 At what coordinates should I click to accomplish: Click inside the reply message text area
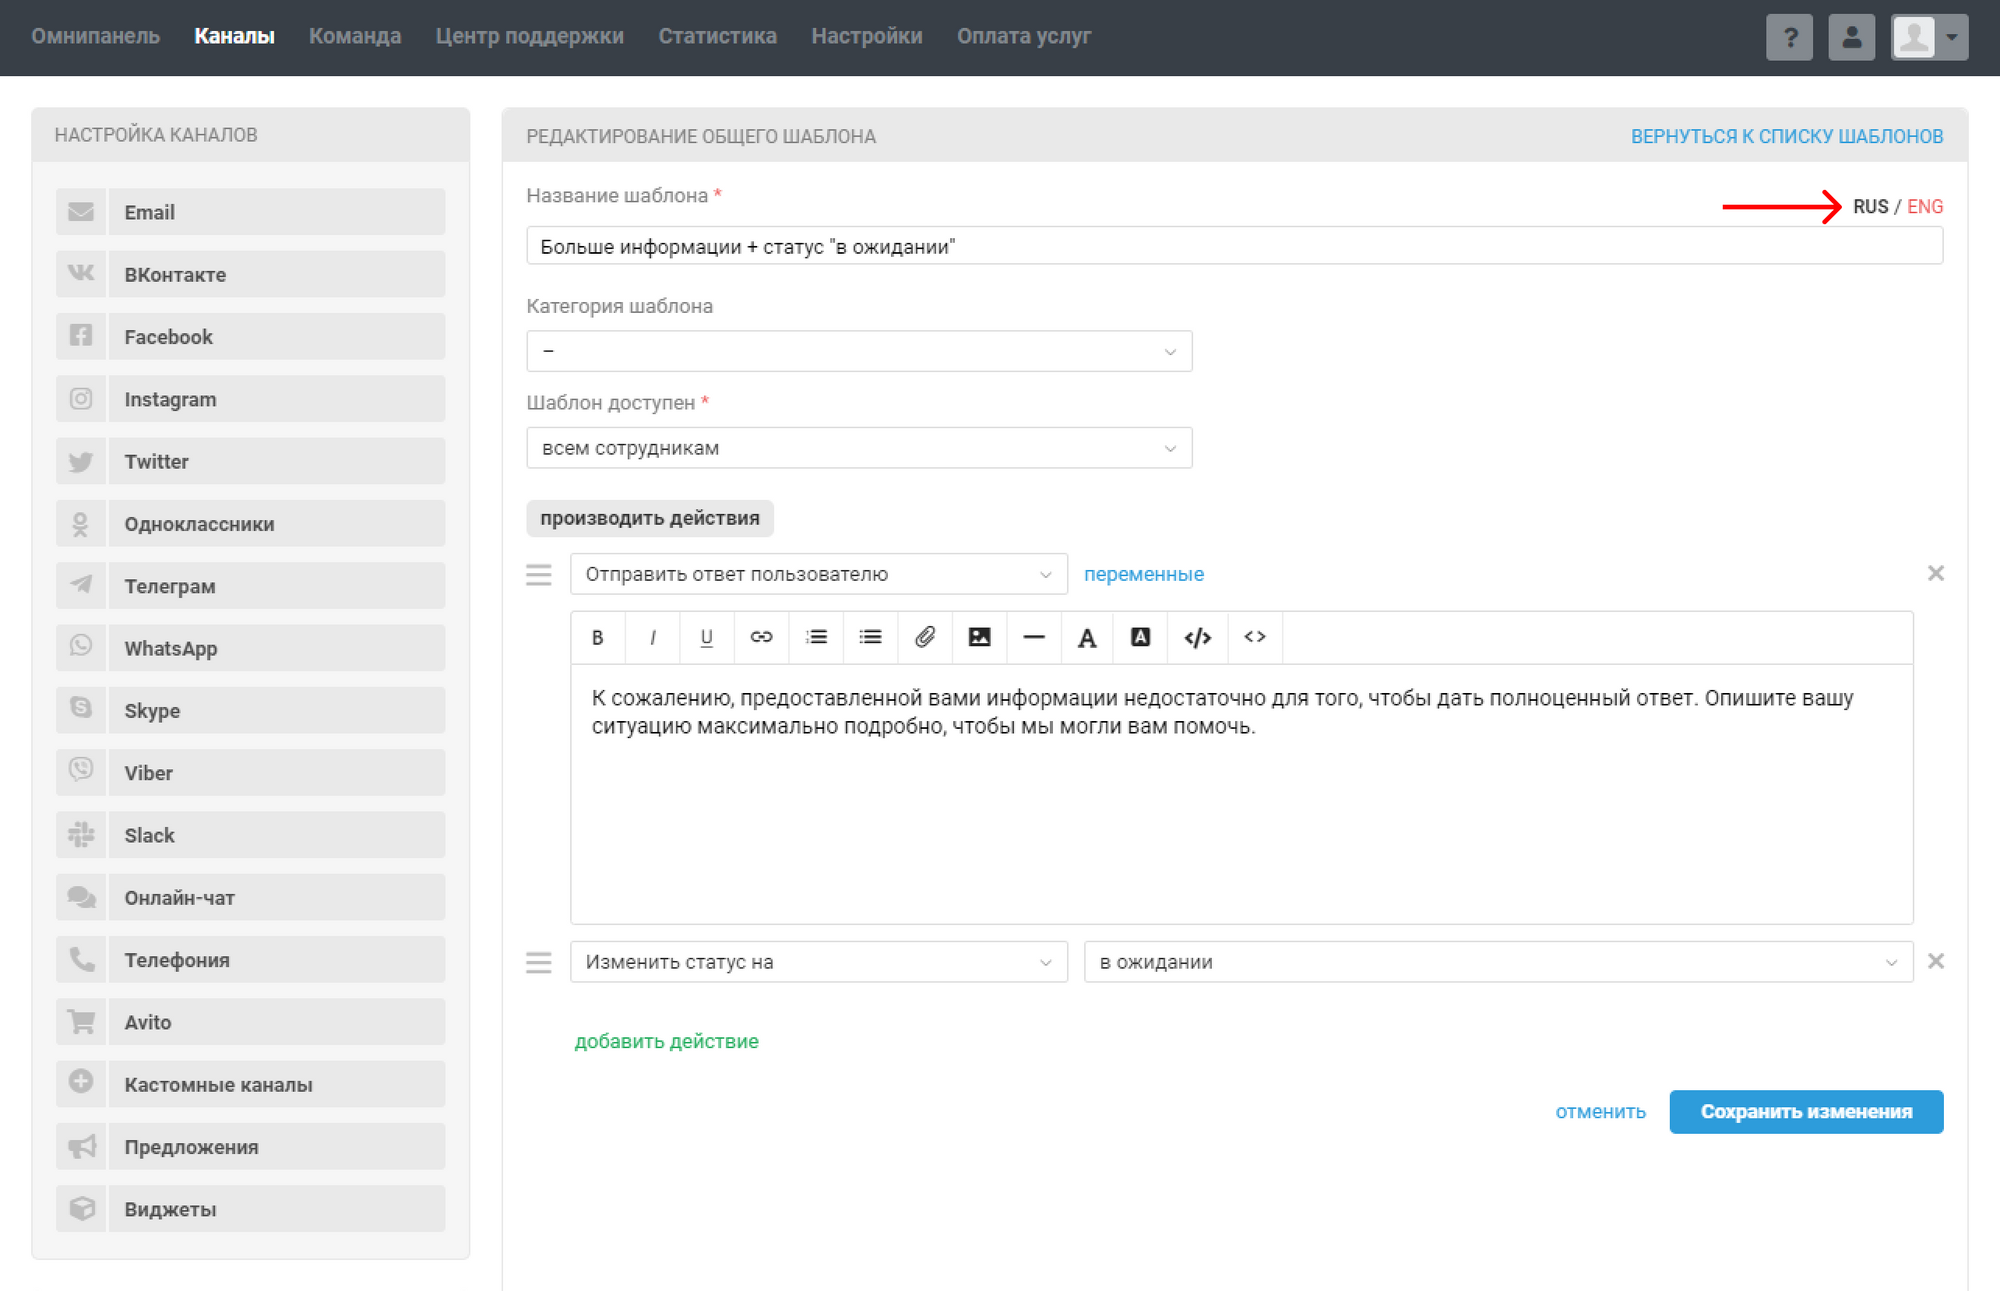(x=1241, y=794)
